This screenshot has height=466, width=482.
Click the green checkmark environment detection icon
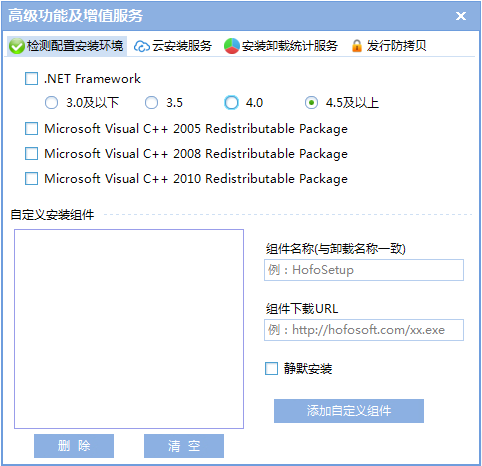17,46
